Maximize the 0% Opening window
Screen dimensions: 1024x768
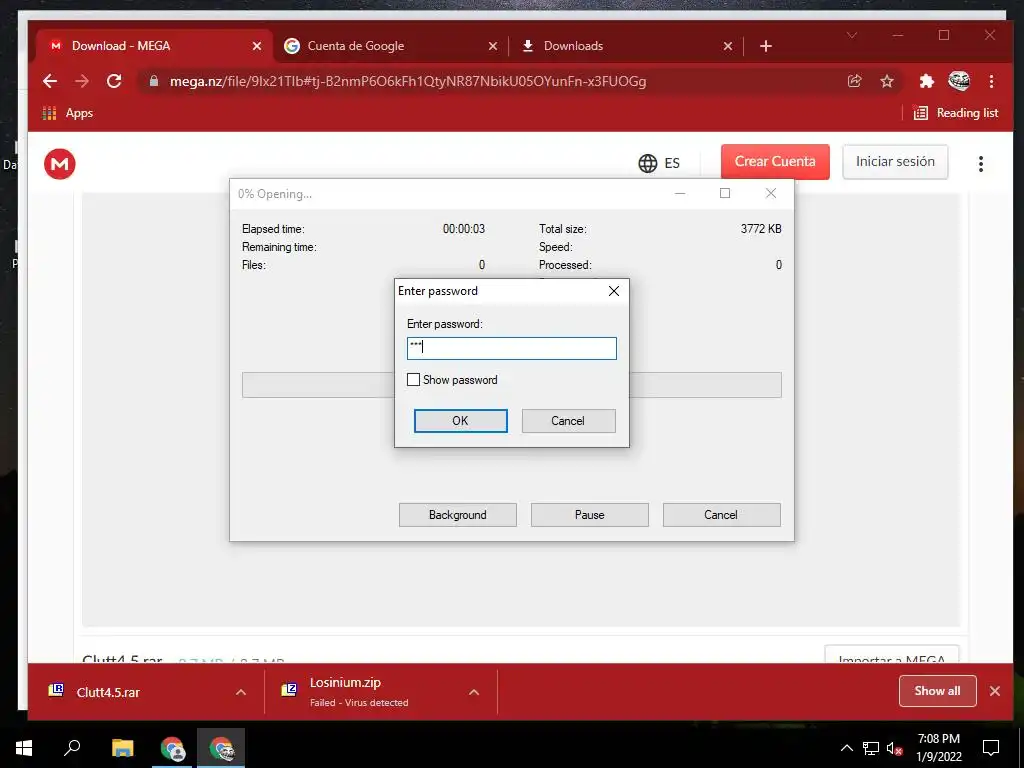pos(725,193)
